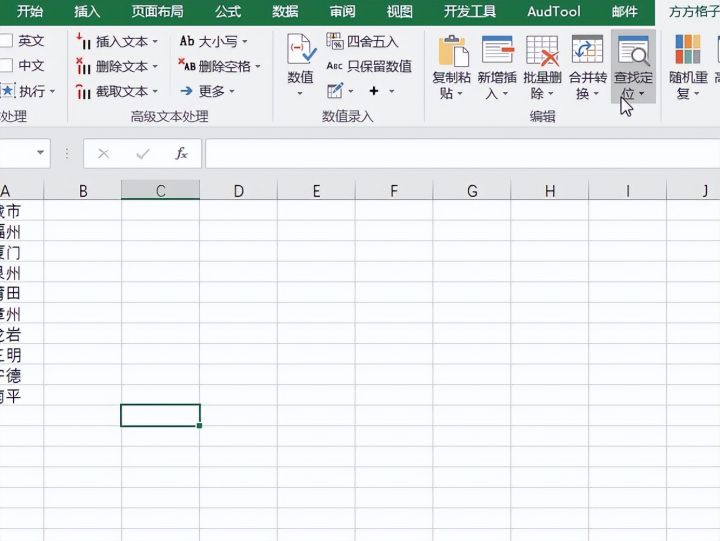Click inside the formula bar input
Viewport: 720px width, 541px height.
pyautogui.click(x=462, y=153)
